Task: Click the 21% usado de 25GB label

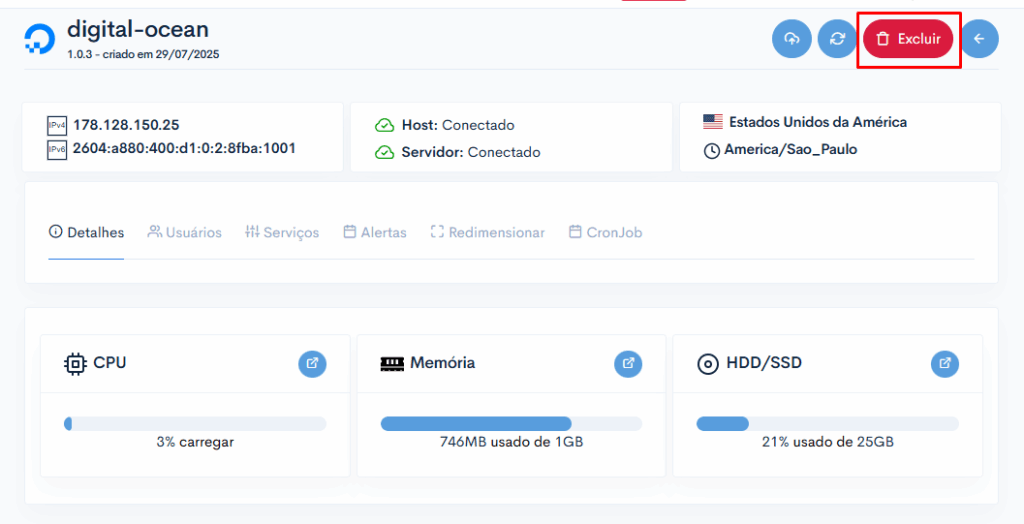Action: (x=827, y=442)
